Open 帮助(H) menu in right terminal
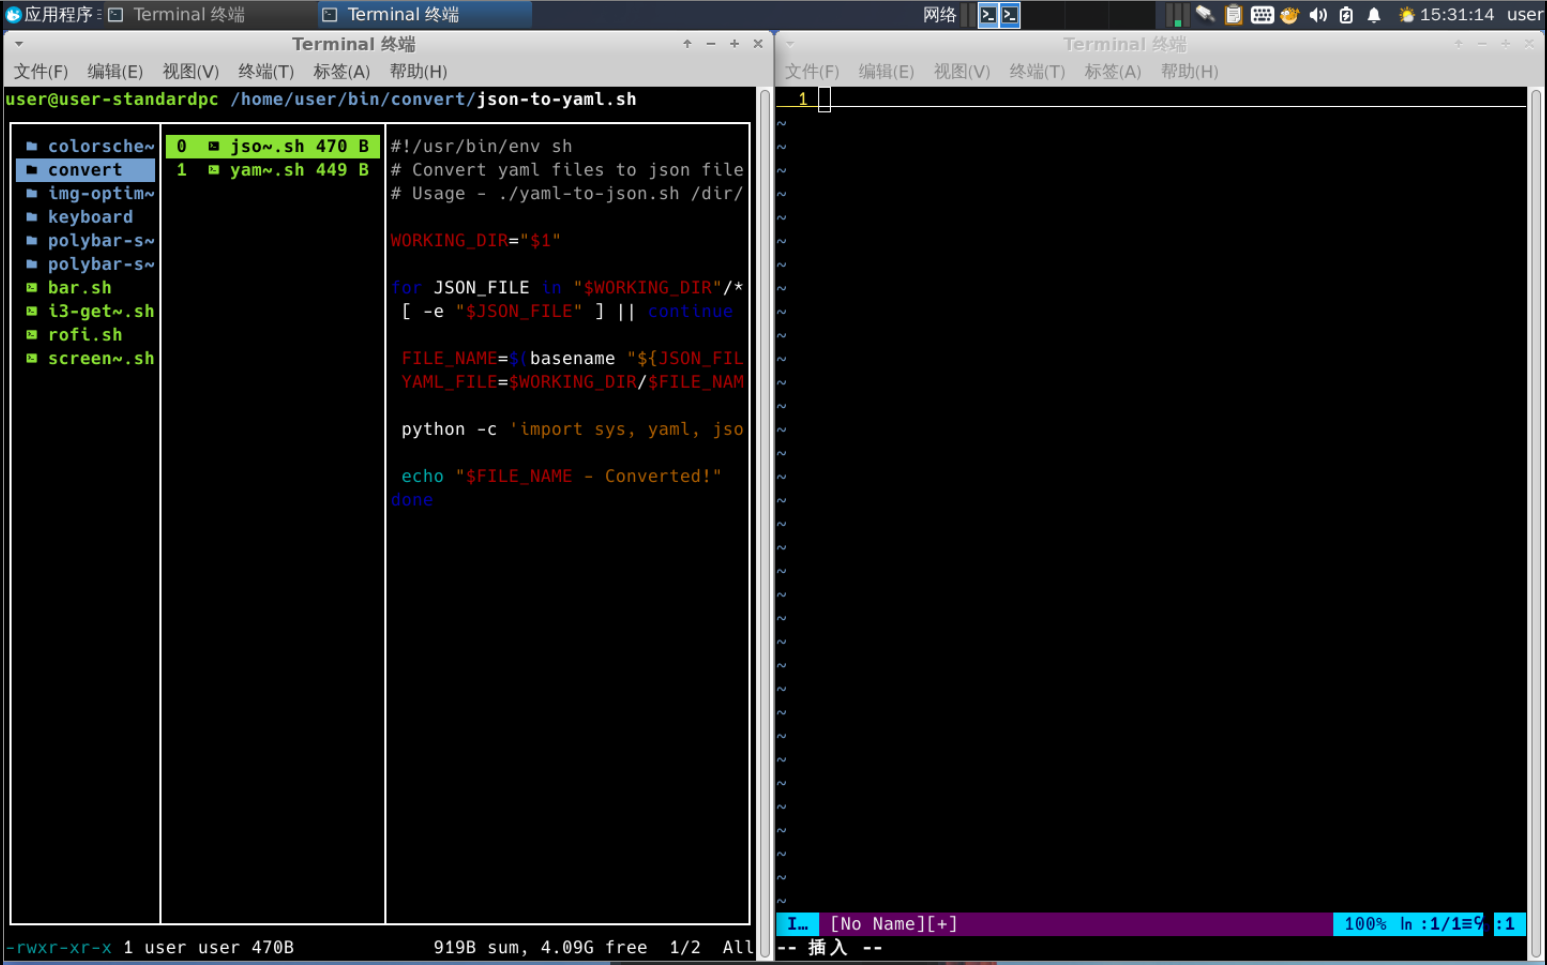The width and height of the screenshot is (1547, 965). [1190, 71]
